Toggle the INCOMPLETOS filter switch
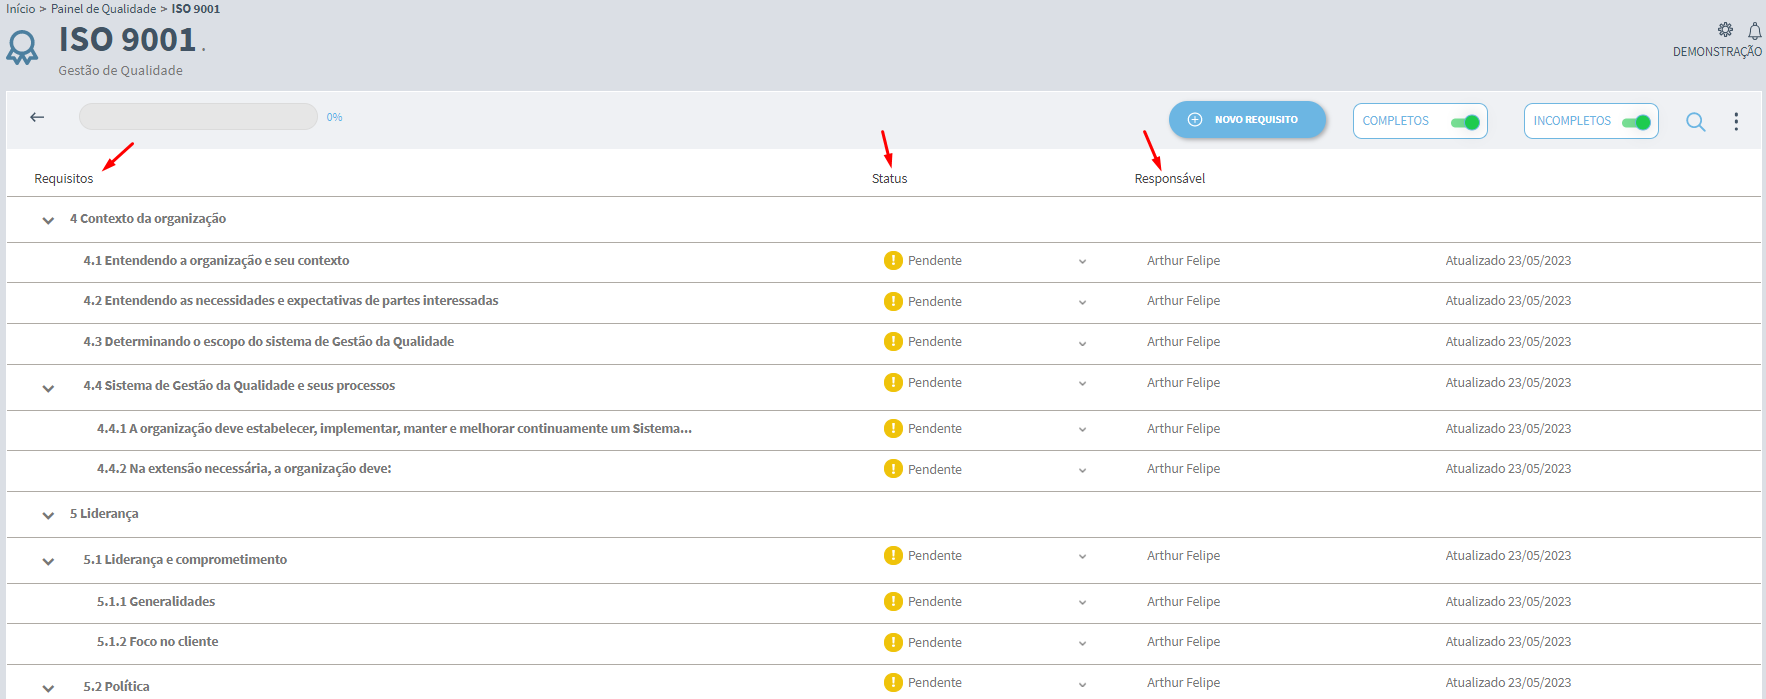 (1636, 122)
